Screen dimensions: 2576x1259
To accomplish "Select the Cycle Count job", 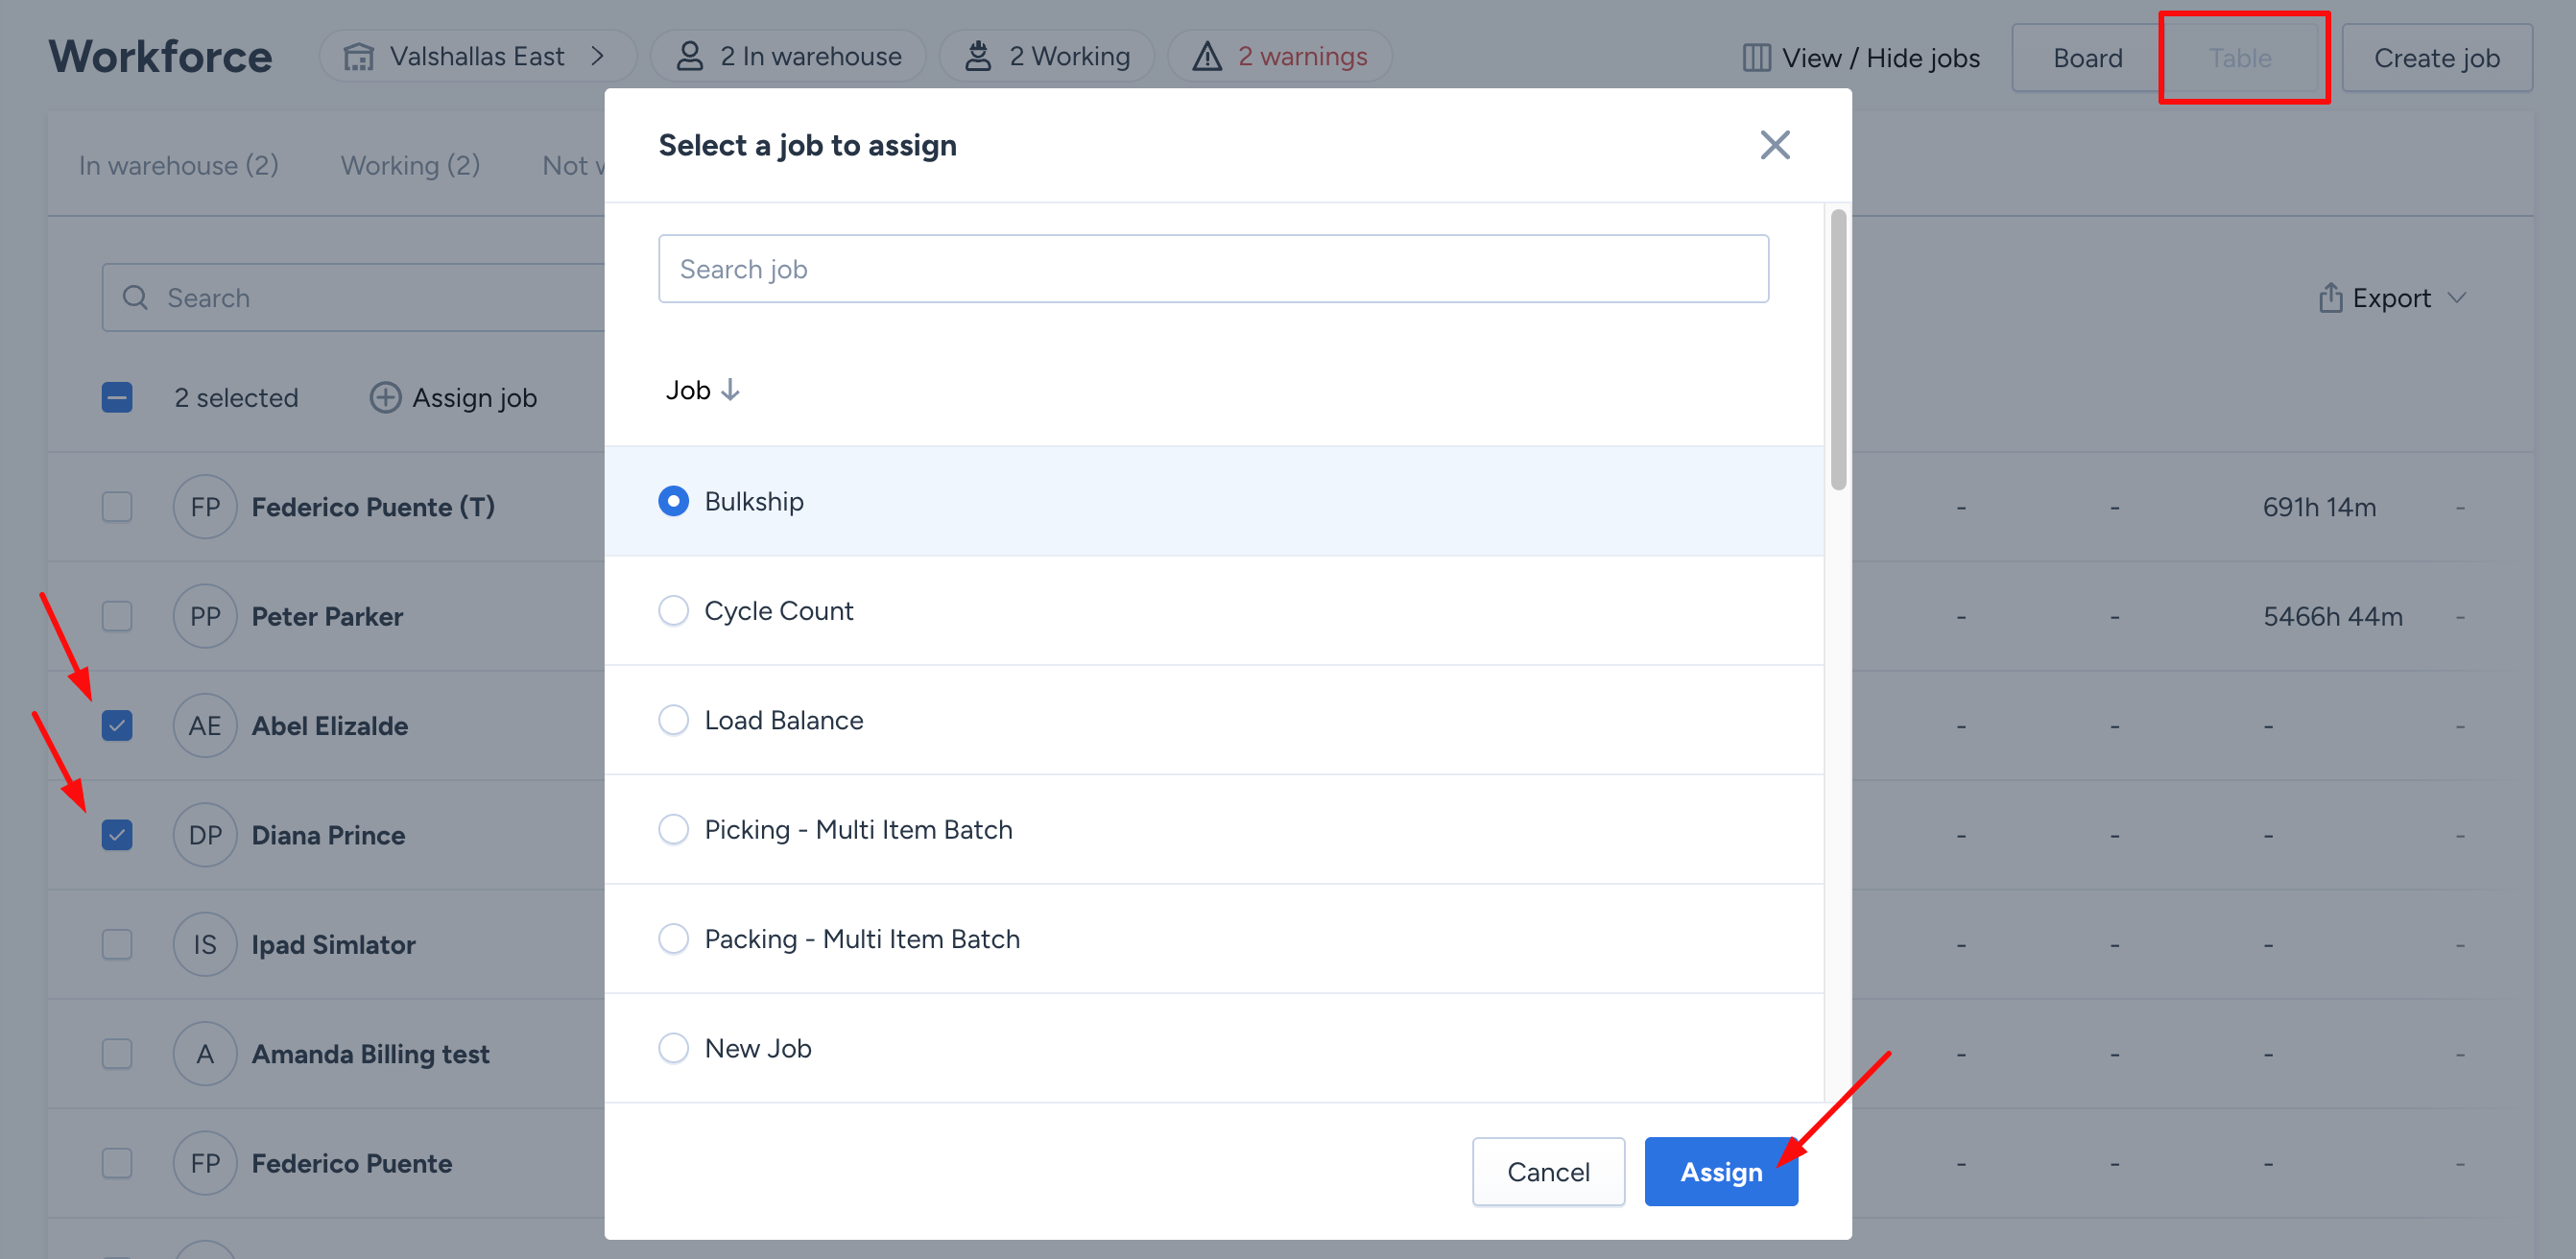I will [673, 611].
